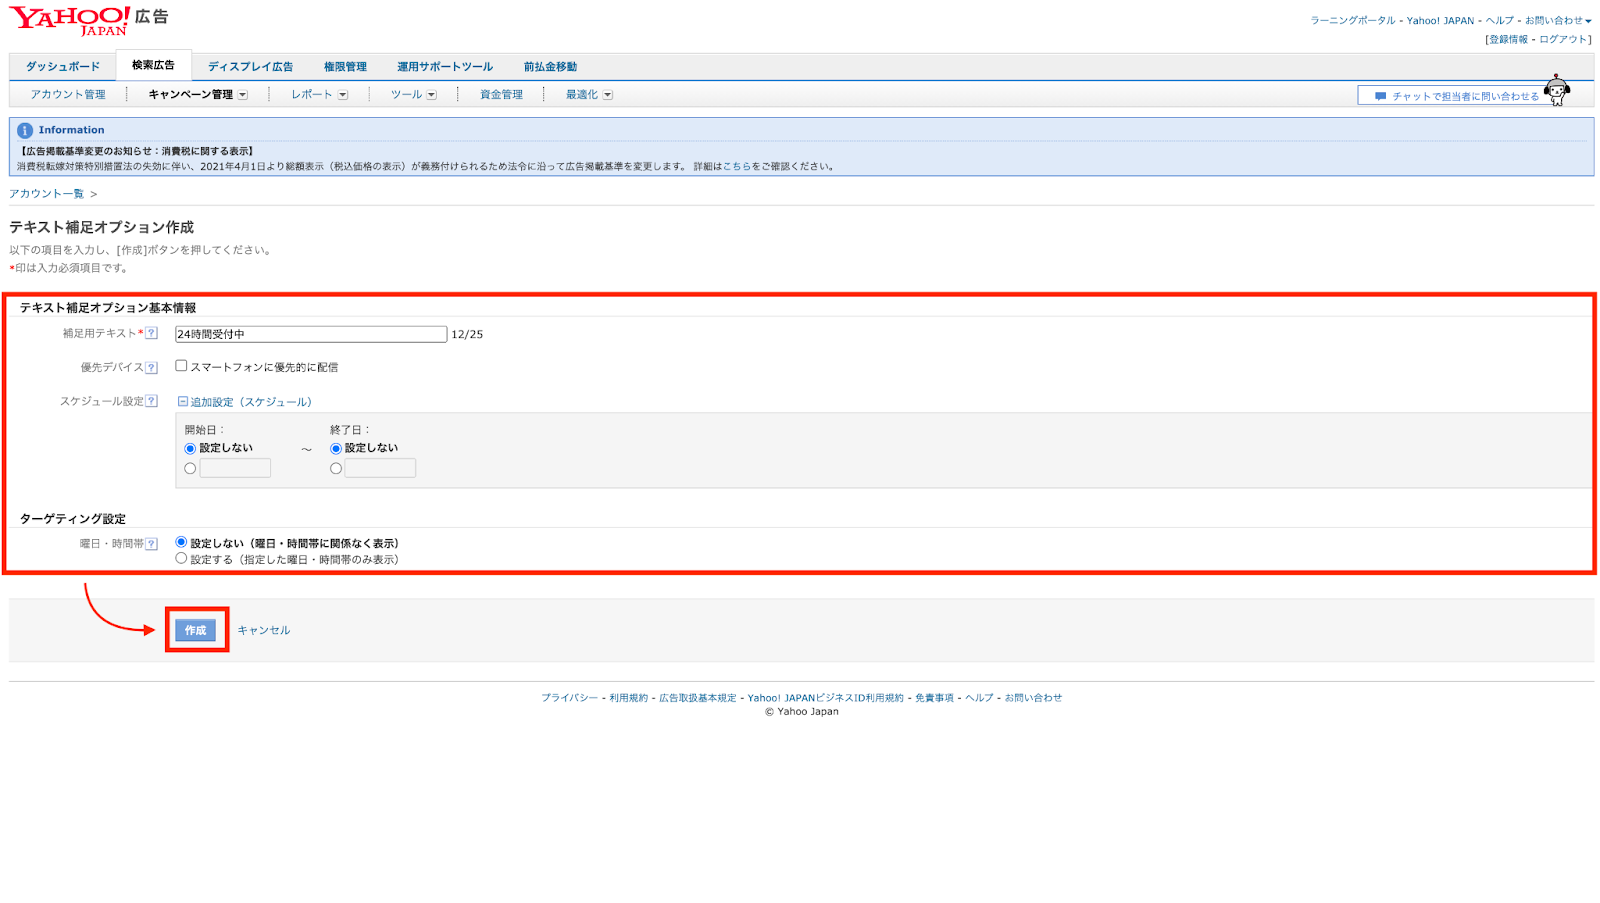Open 資金管理 submenu item

coord(501,95)
